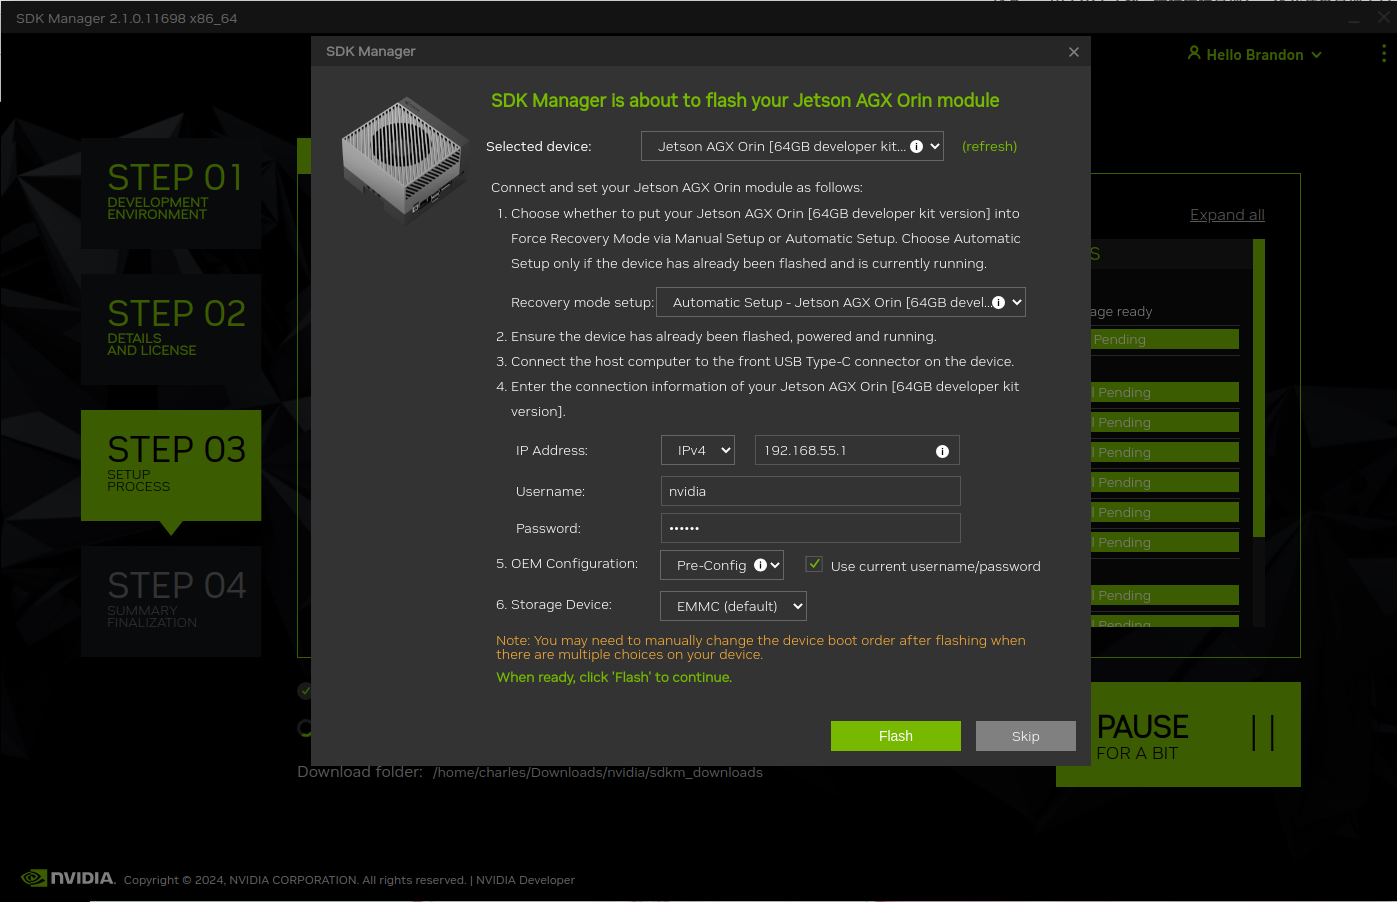The height and width of the screenshot is (902, 1397).
Task: Open the three-dot options menu
Action: click(1384, 53)
